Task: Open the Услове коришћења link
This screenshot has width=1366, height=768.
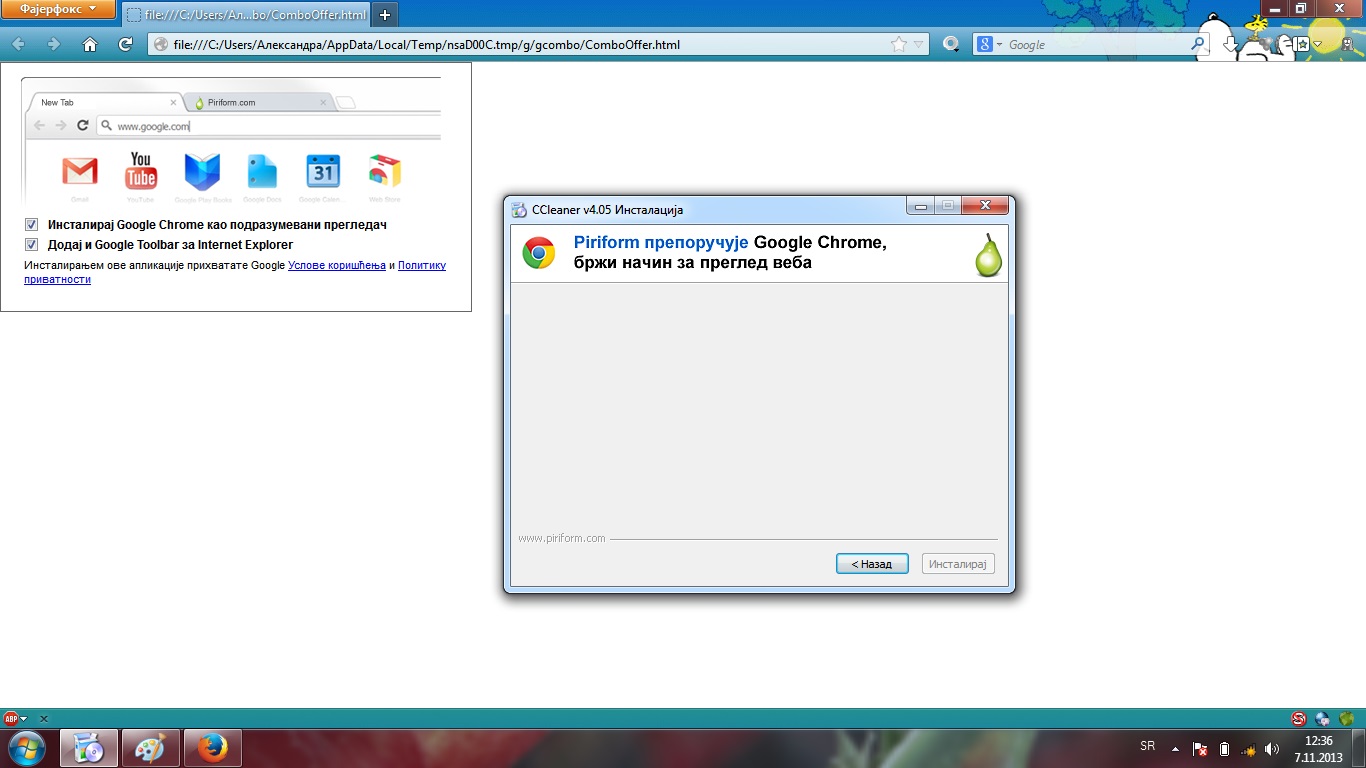Action: (337, 265)
